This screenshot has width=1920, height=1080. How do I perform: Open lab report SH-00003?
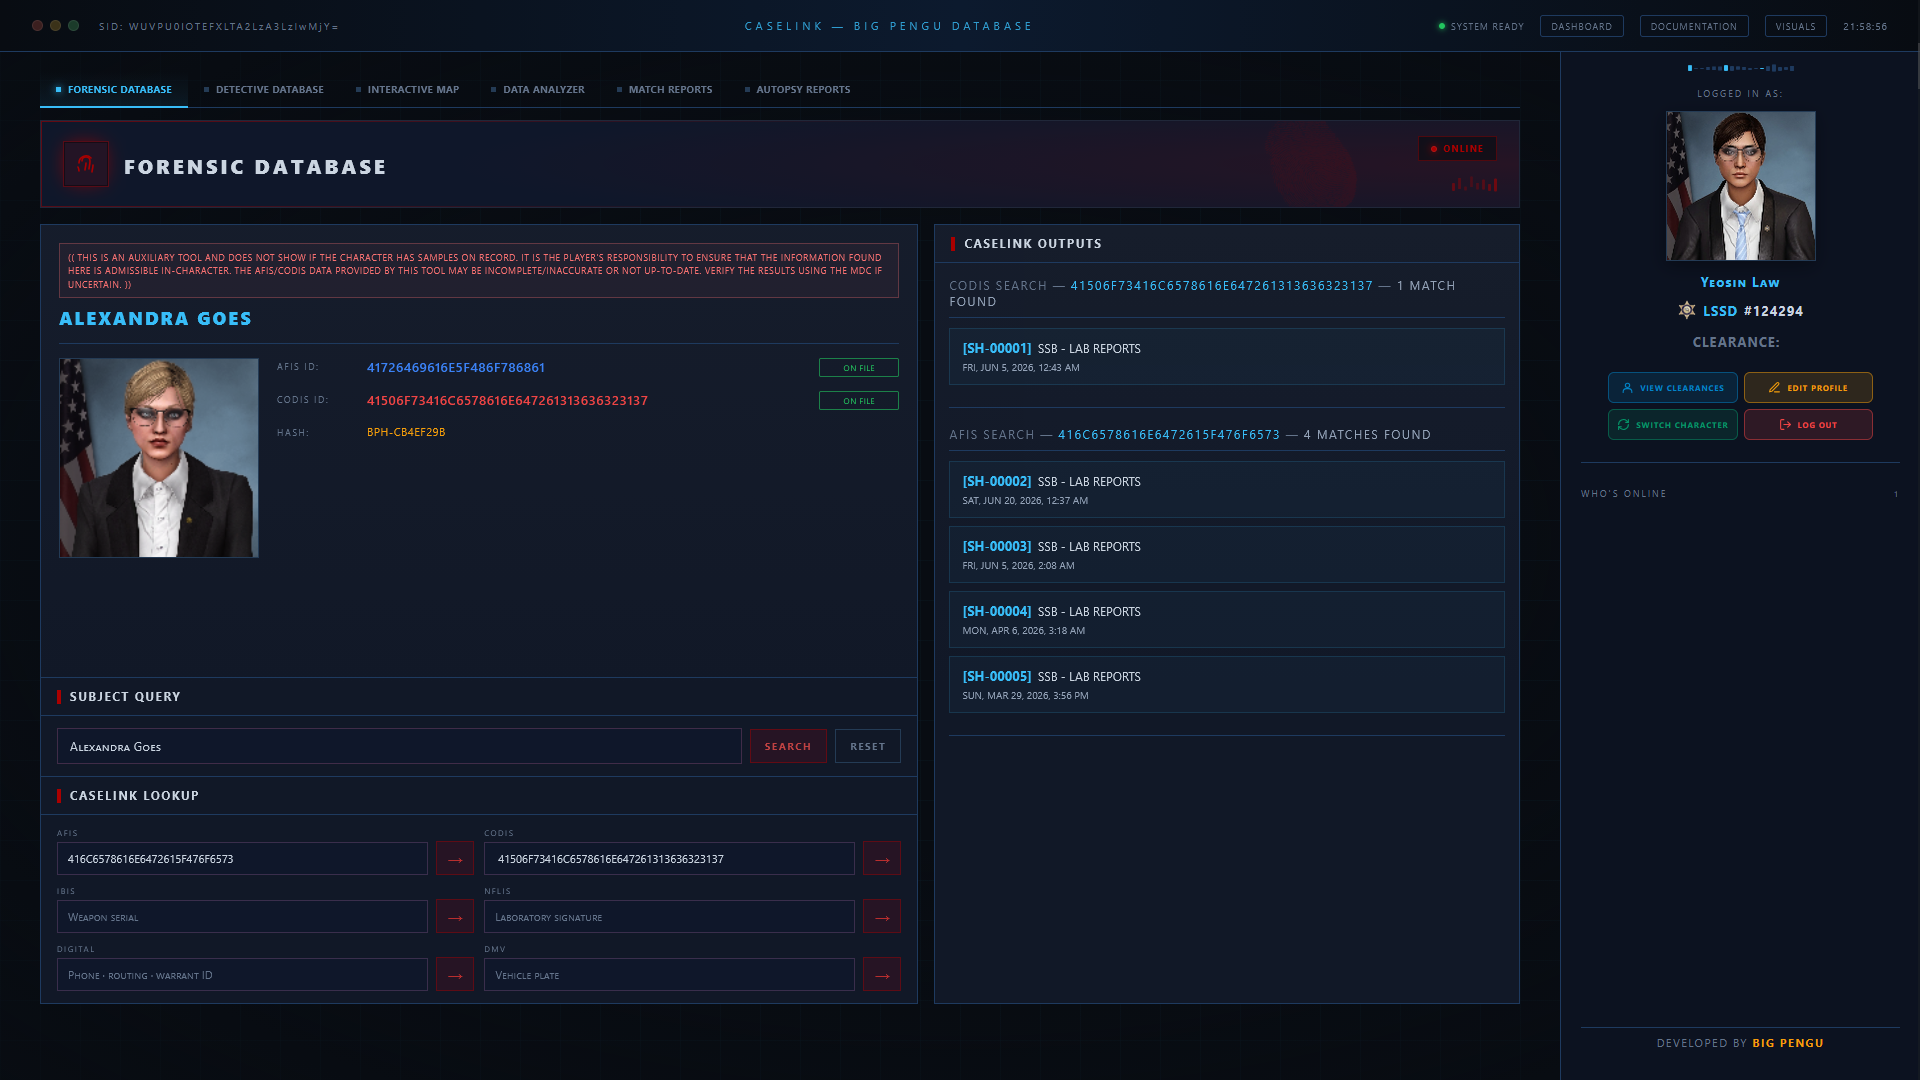tap(1226, 555)
